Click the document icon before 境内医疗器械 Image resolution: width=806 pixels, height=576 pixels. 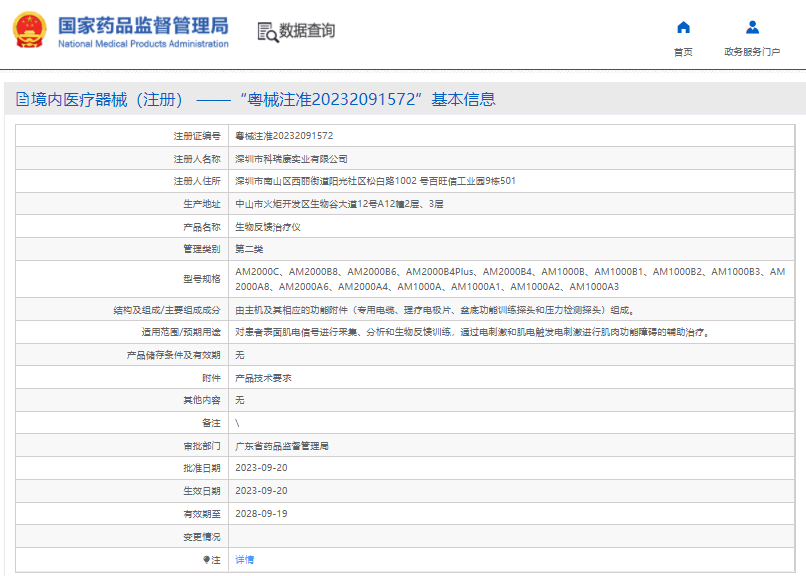coord(22,99)
